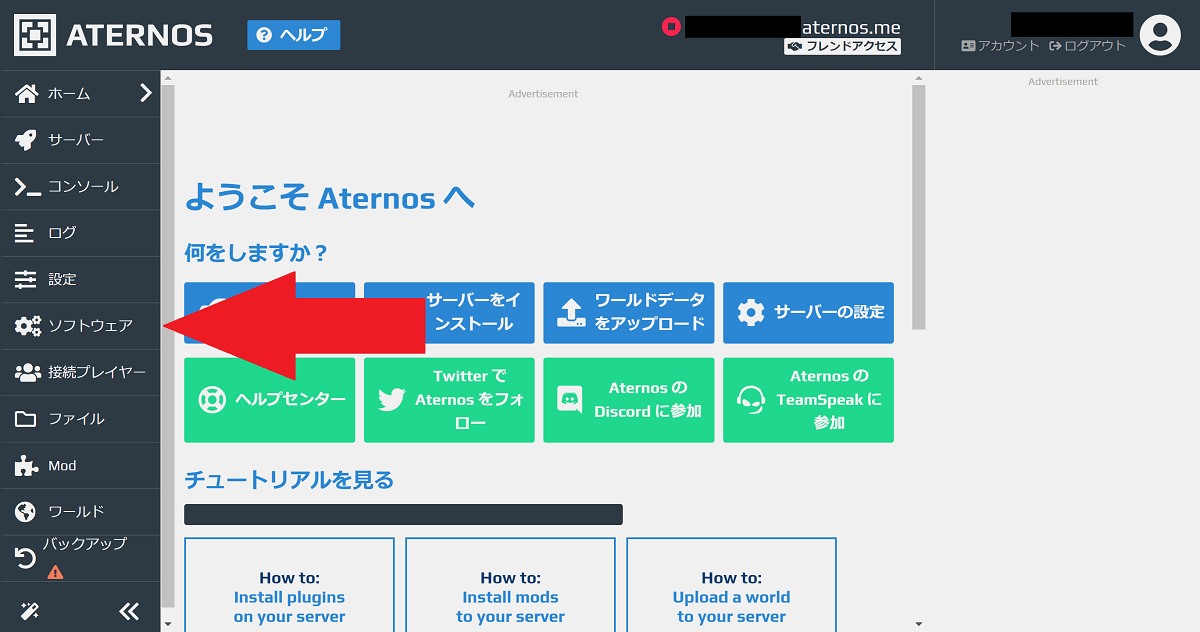The image size is (1200, 632).
Task: Click the main content scrollbar down arrow
Action: pyautogui.click(x=919, y=624)
